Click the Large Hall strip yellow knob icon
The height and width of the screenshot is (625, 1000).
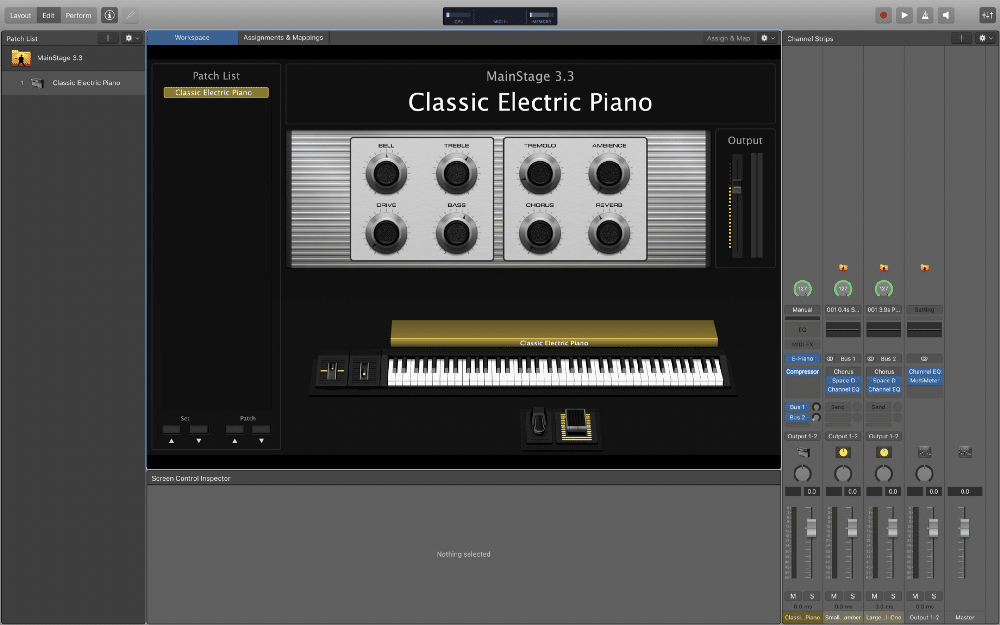click(884, 453)
